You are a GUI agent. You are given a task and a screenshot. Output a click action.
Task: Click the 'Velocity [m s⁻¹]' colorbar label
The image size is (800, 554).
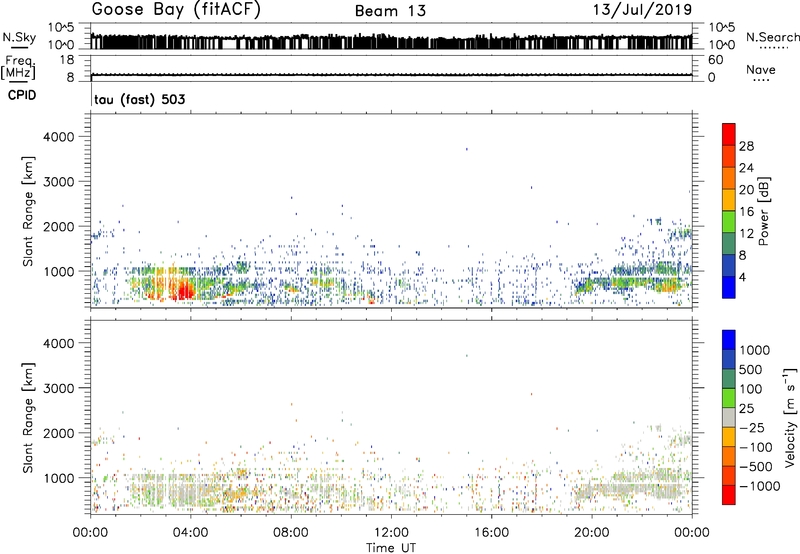[x=790, y=417]
